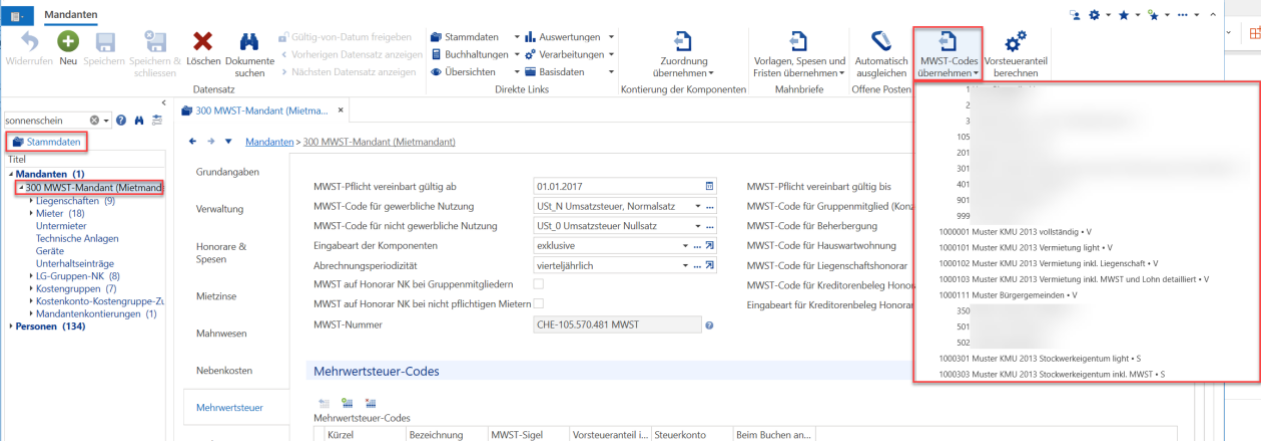The height and width of the screenshot is (441, 1261).
Task: Expand Abrechnungsperiodizität dropdown arrow
Action: (687, 265)
